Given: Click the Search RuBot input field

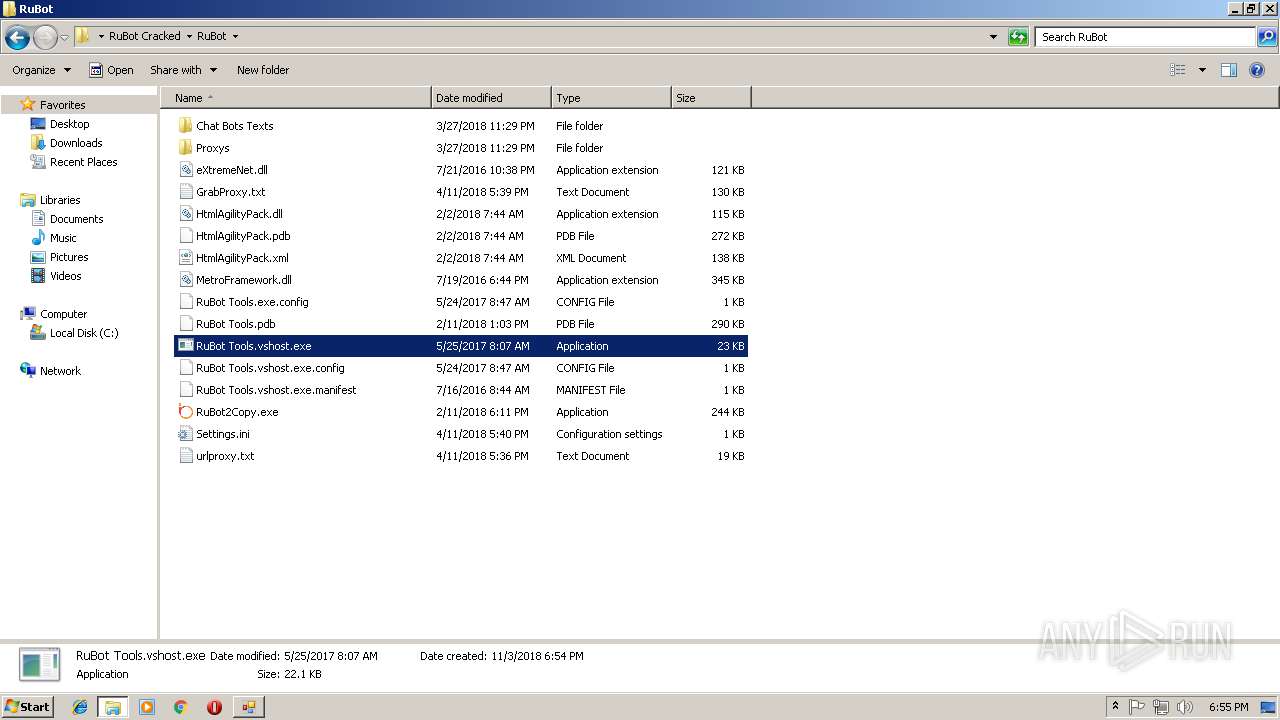Looking at the screenshot, I should (1144, 37).
